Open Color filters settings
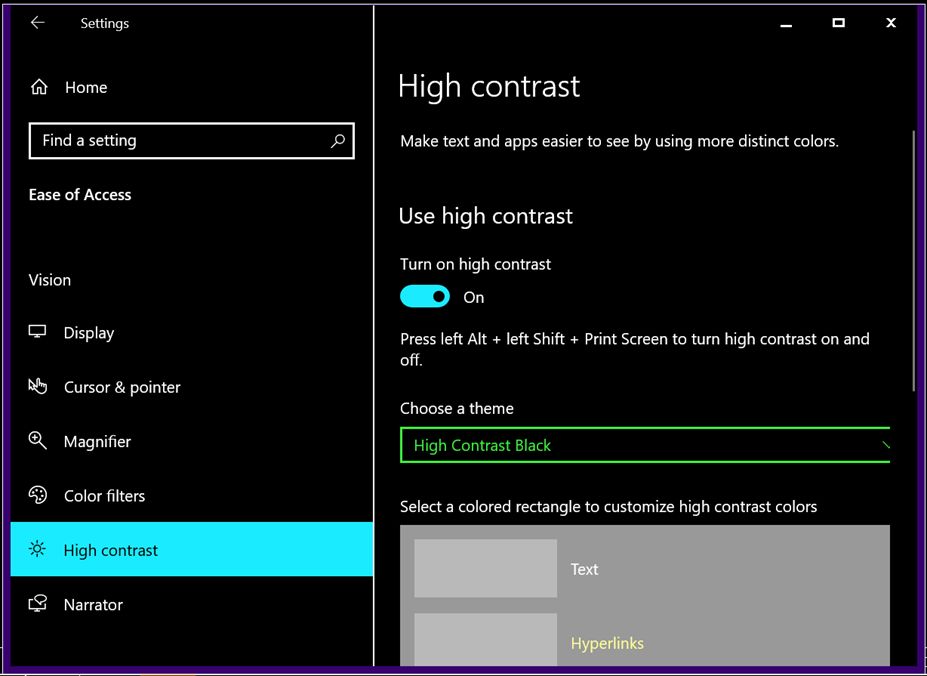 [192, 496]
